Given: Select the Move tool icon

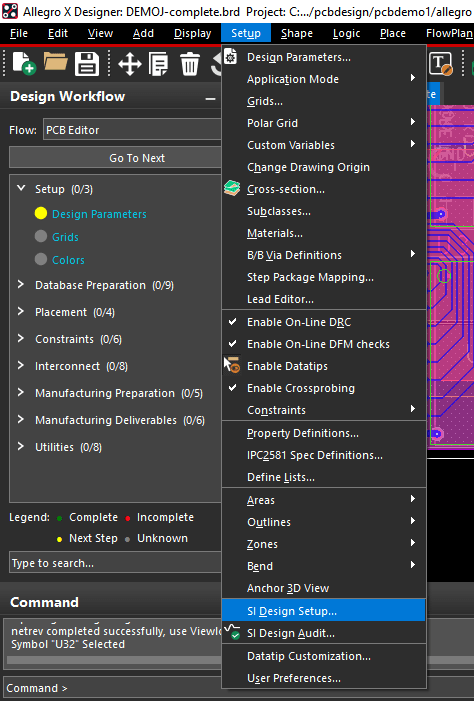Looking at the screenshot, I should [130, 63].
